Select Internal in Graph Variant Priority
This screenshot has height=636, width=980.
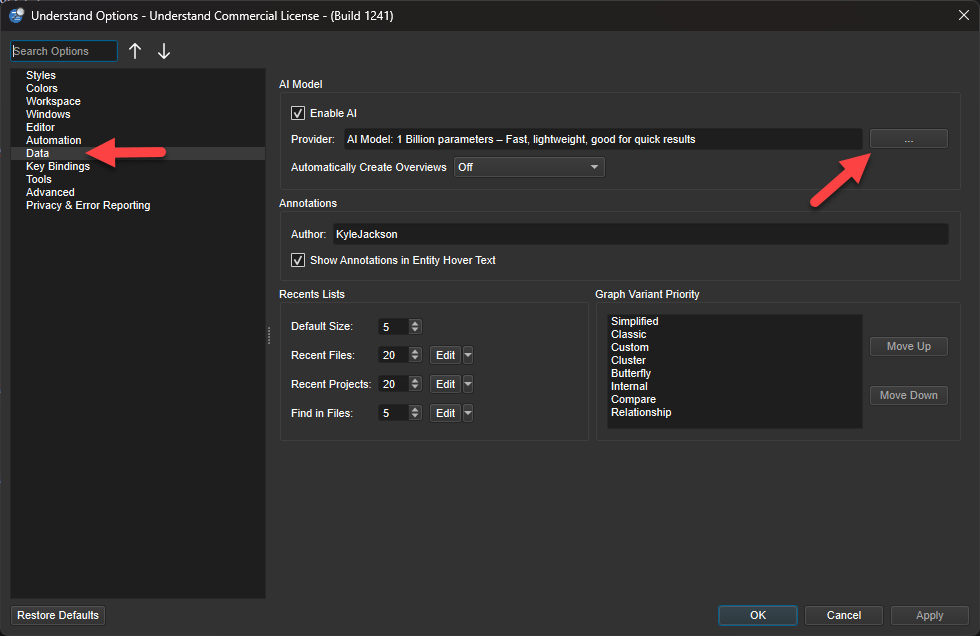click(x=629, y=386)
